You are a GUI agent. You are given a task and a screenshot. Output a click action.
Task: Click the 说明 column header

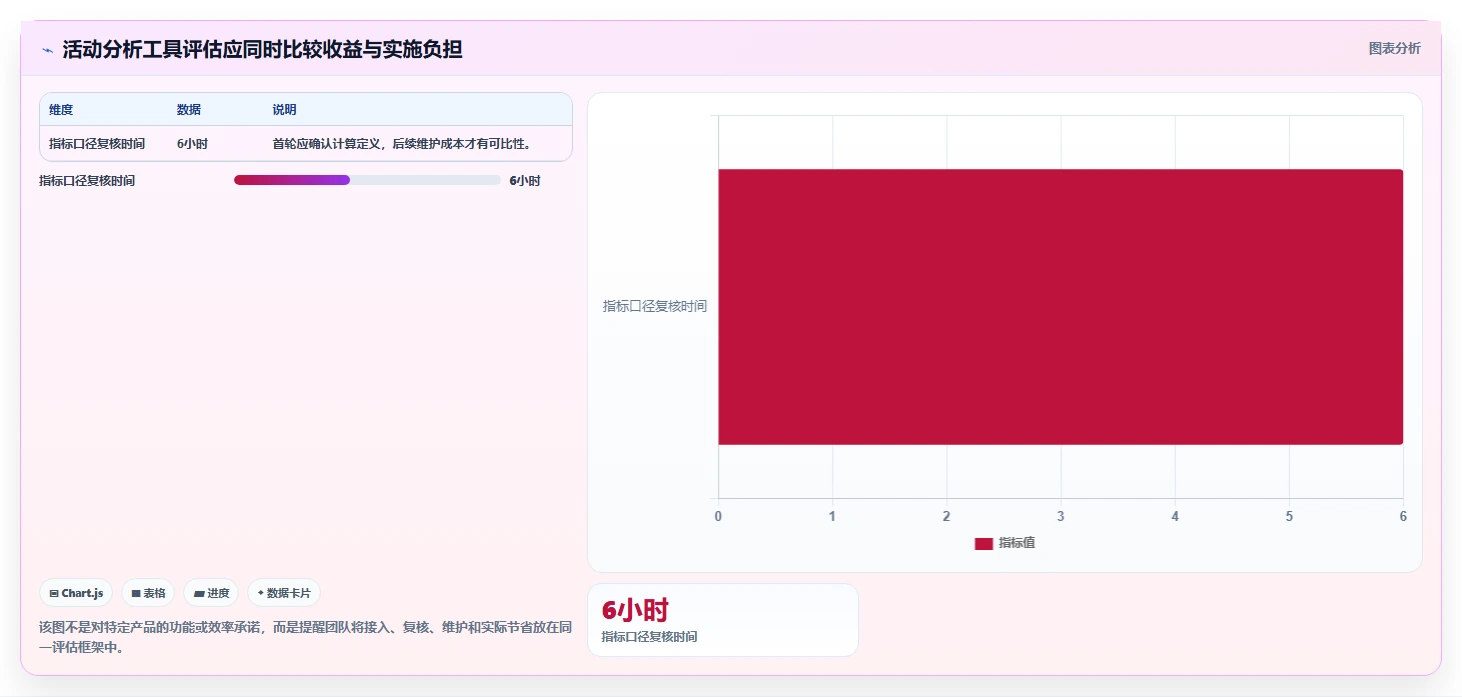tap(284, 110)
